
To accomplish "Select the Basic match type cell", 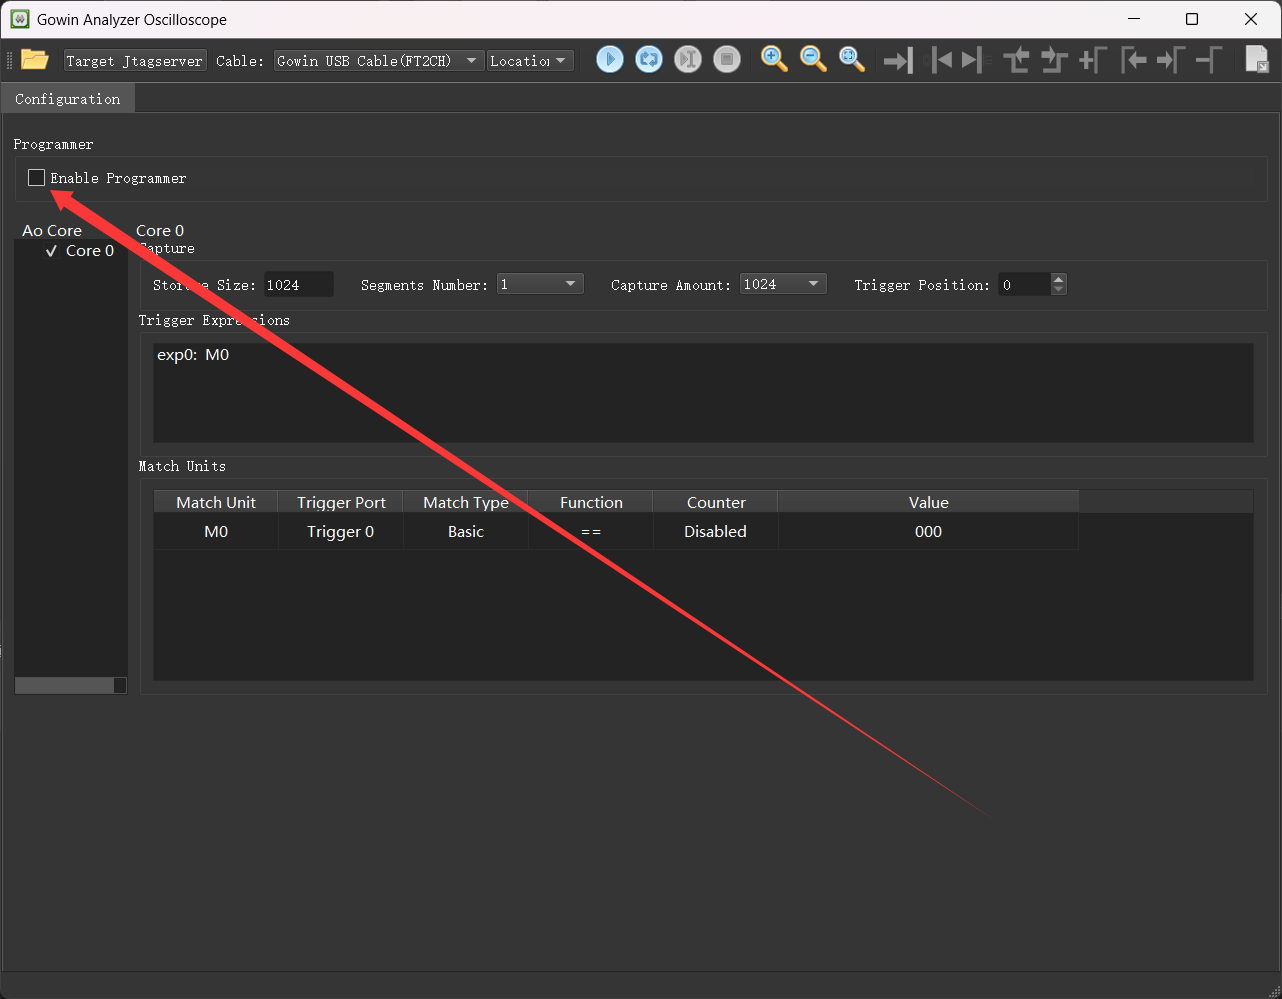I will [466, 532].
